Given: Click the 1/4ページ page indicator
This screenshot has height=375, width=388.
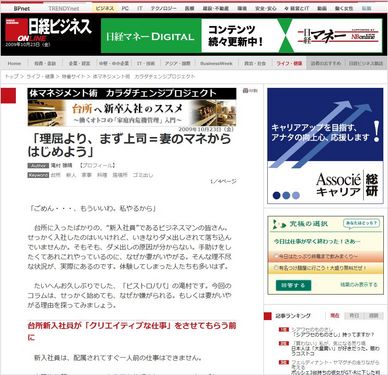Looking at the screenshot, I should [x=223, y=181].
